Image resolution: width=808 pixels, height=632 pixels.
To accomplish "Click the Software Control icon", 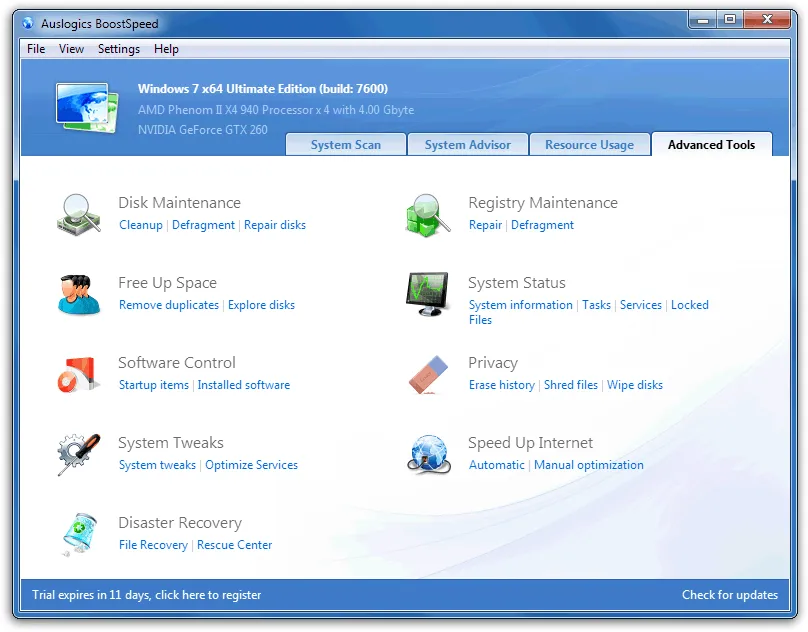I will coord(79,374).
